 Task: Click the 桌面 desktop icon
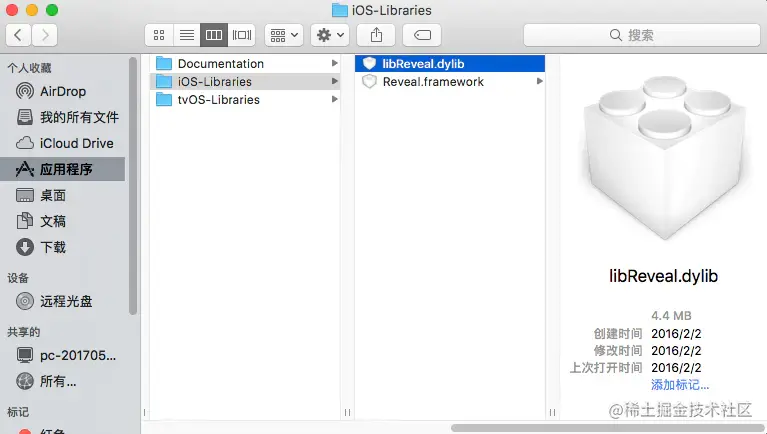[x=25, y=195]
